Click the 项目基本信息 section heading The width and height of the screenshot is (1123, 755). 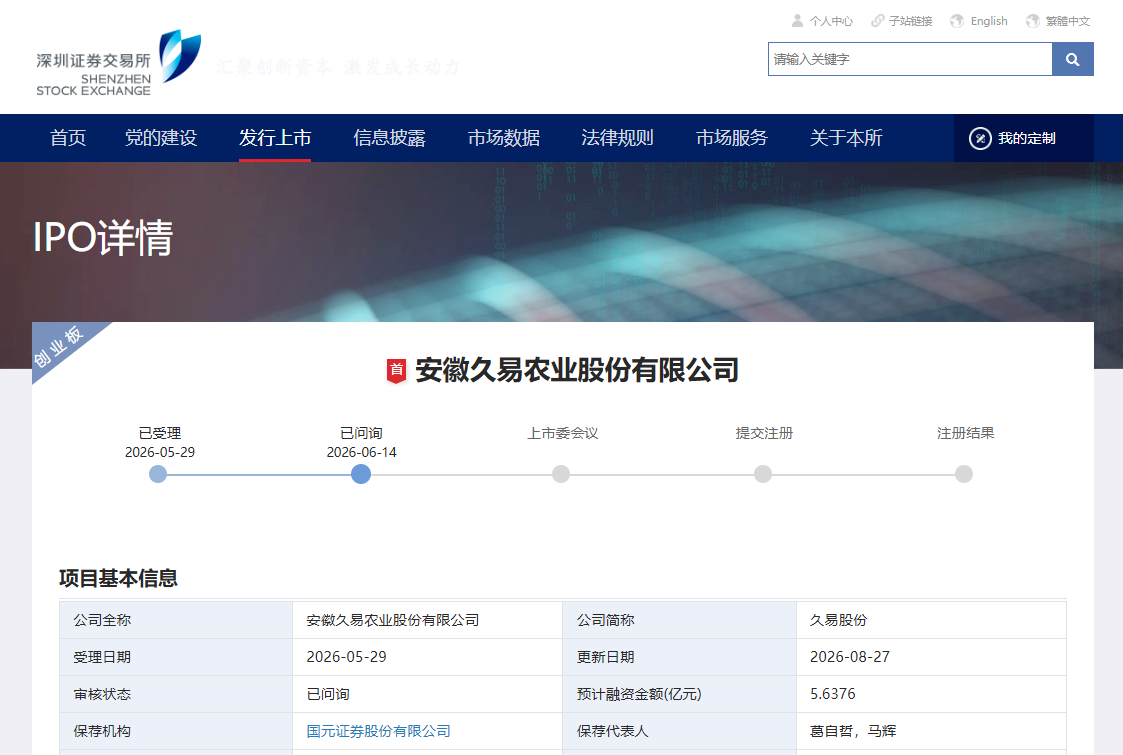coord(118,578)
